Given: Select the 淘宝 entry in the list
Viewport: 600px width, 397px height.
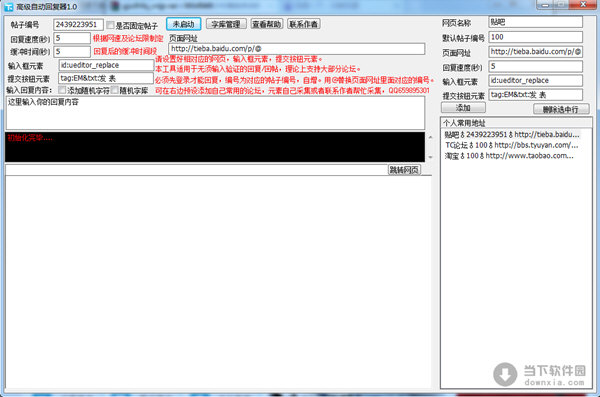Looking at the screenshot, I should (509, 156).
